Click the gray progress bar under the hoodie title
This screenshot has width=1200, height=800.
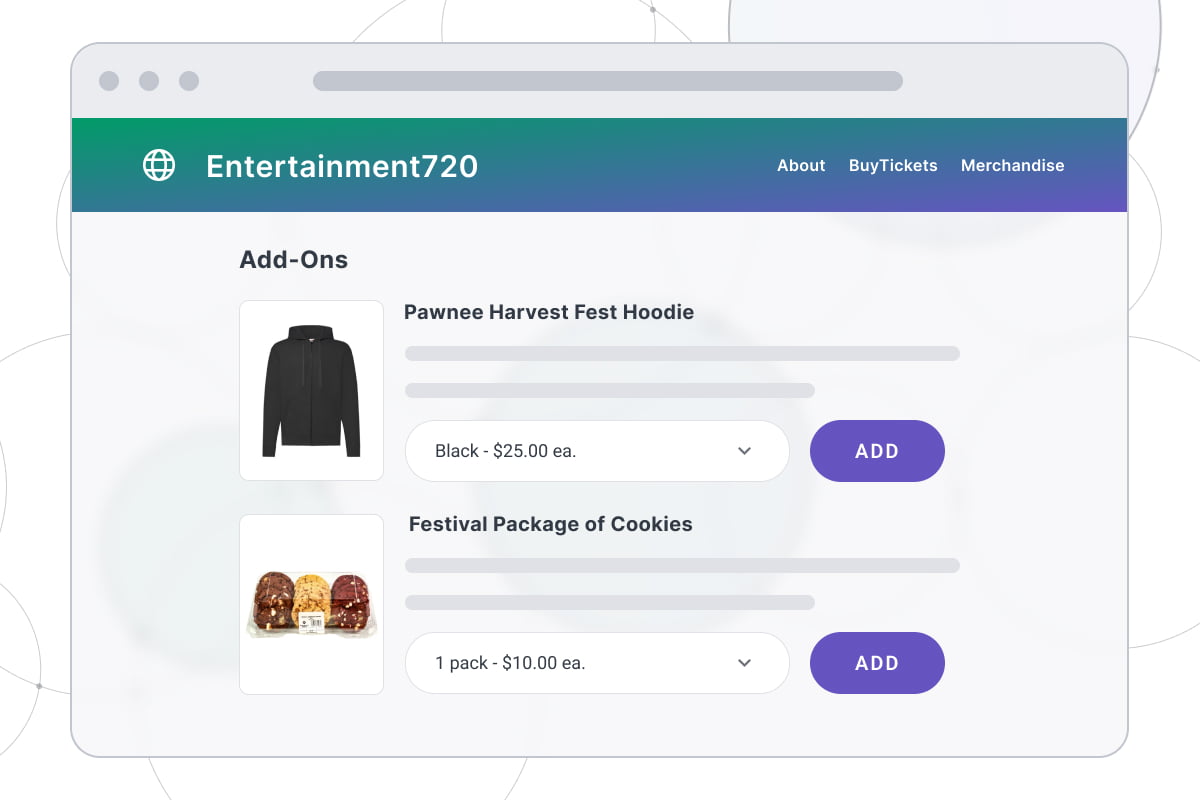pyautogui.click(x=681, y=353)
